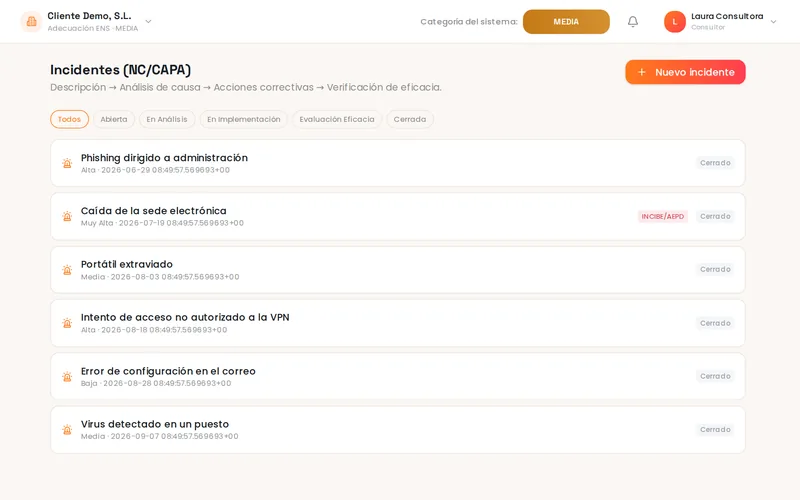Show Cerrada incidents filter

click(410, 119)
